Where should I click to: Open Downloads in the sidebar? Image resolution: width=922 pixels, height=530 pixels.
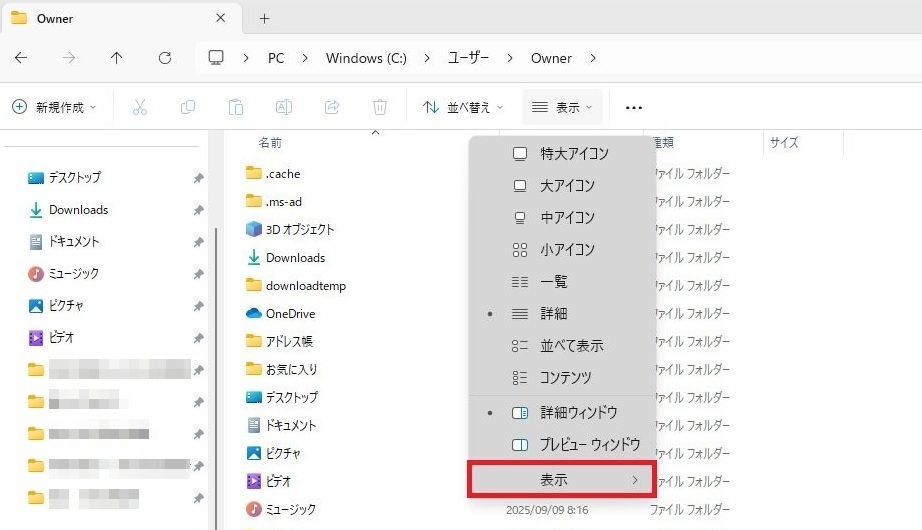(x=78, y=210)
